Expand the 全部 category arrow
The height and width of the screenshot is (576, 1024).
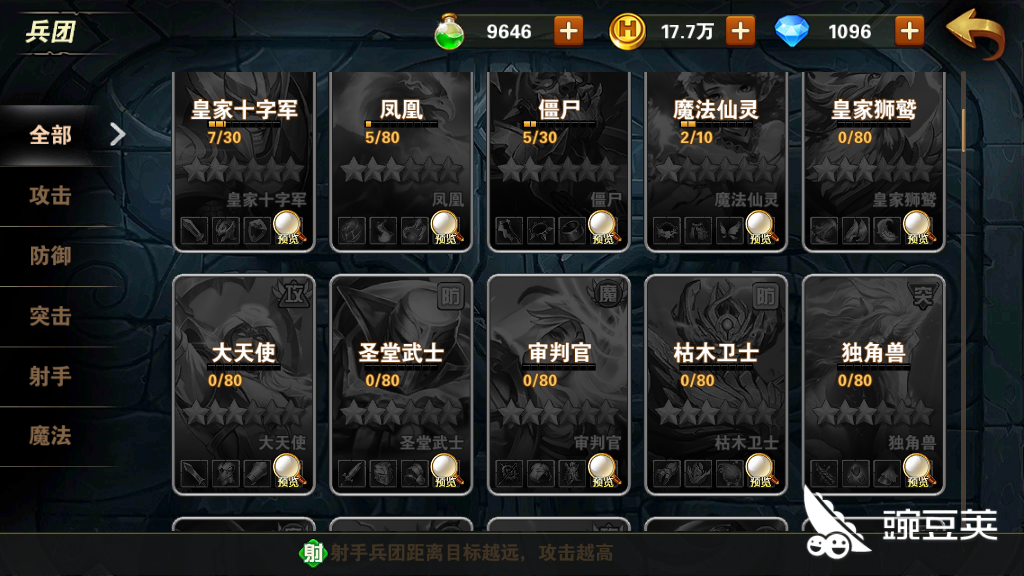pyautogui.click(x=118, y=135)
